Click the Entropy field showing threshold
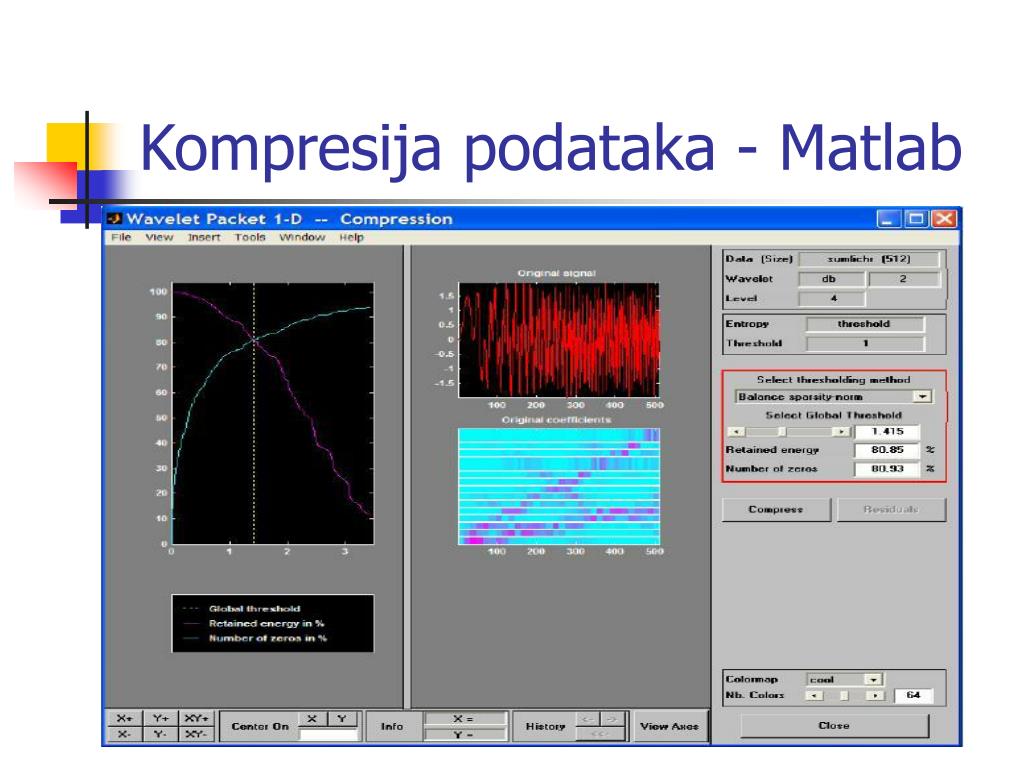 [865, 324]
